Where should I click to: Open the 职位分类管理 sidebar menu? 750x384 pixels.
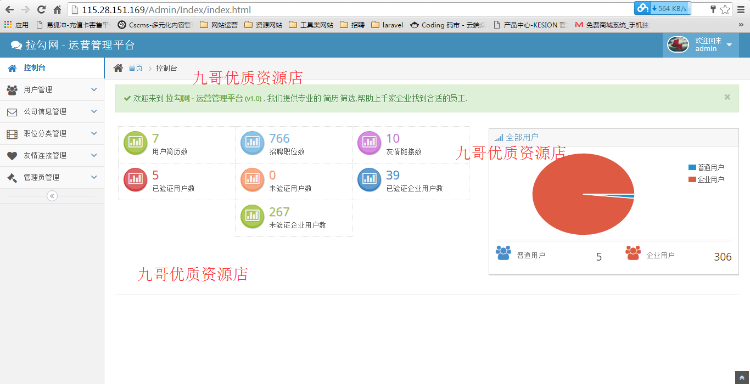(x=52, y=134)
